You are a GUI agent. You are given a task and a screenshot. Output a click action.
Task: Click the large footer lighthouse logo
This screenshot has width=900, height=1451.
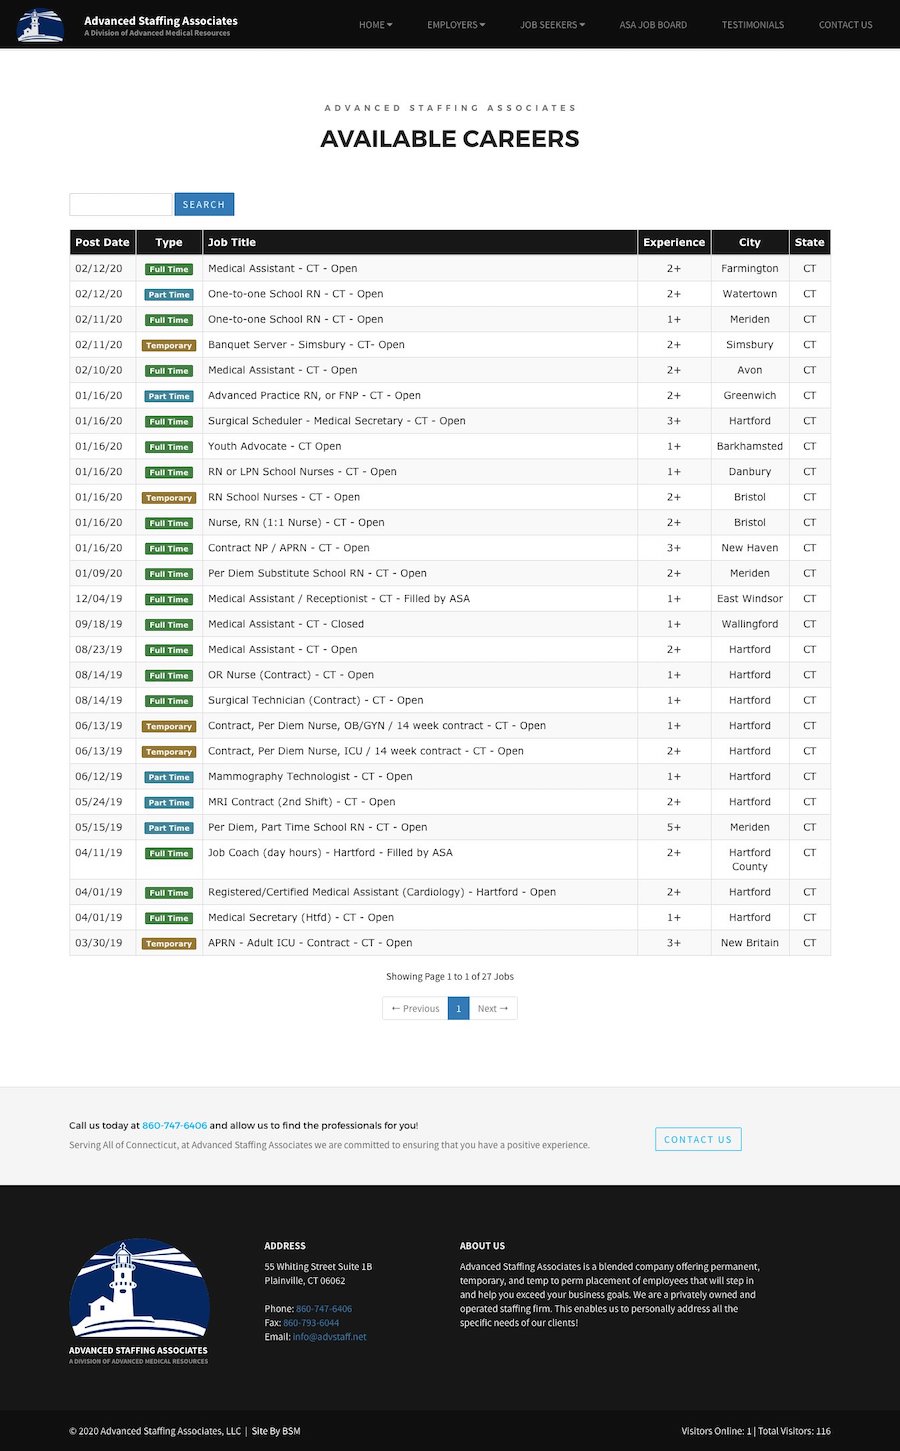coord(139,1301)
